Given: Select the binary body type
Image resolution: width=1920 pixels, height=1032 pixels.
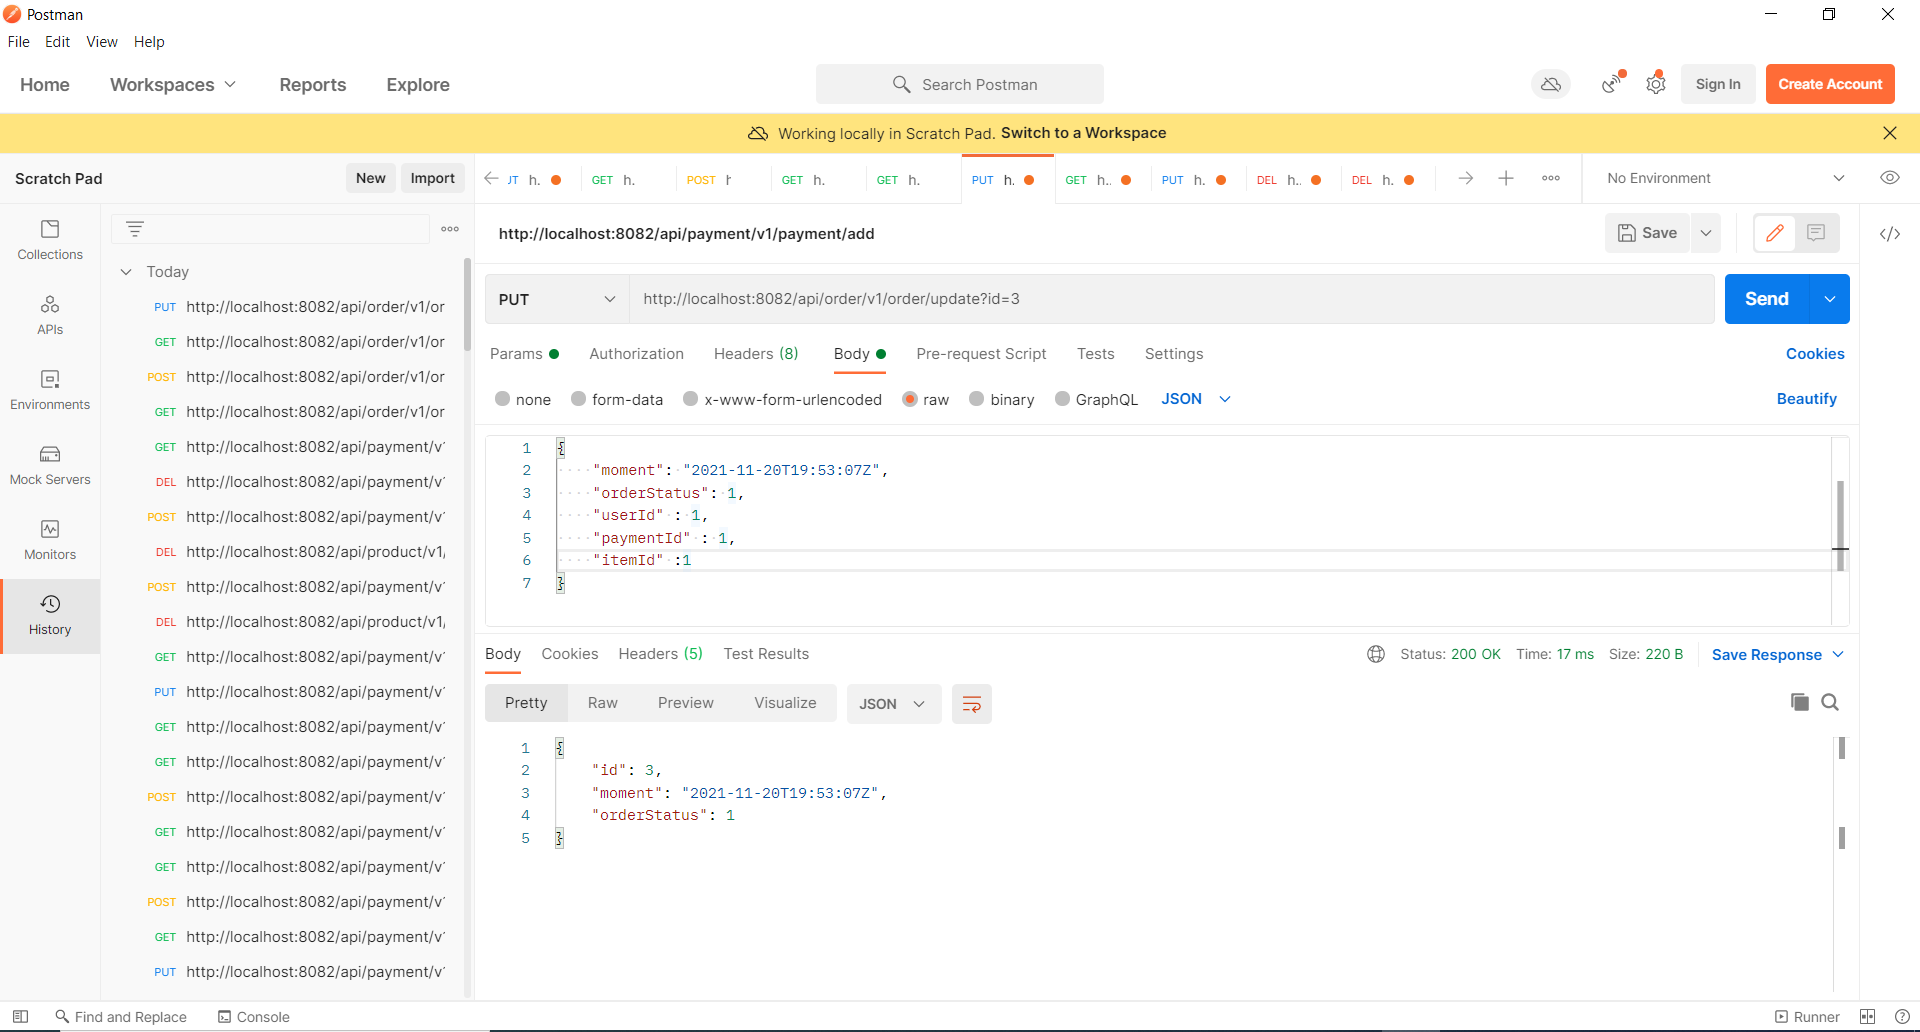Looking at the screenshot, I should coord(977,399).
